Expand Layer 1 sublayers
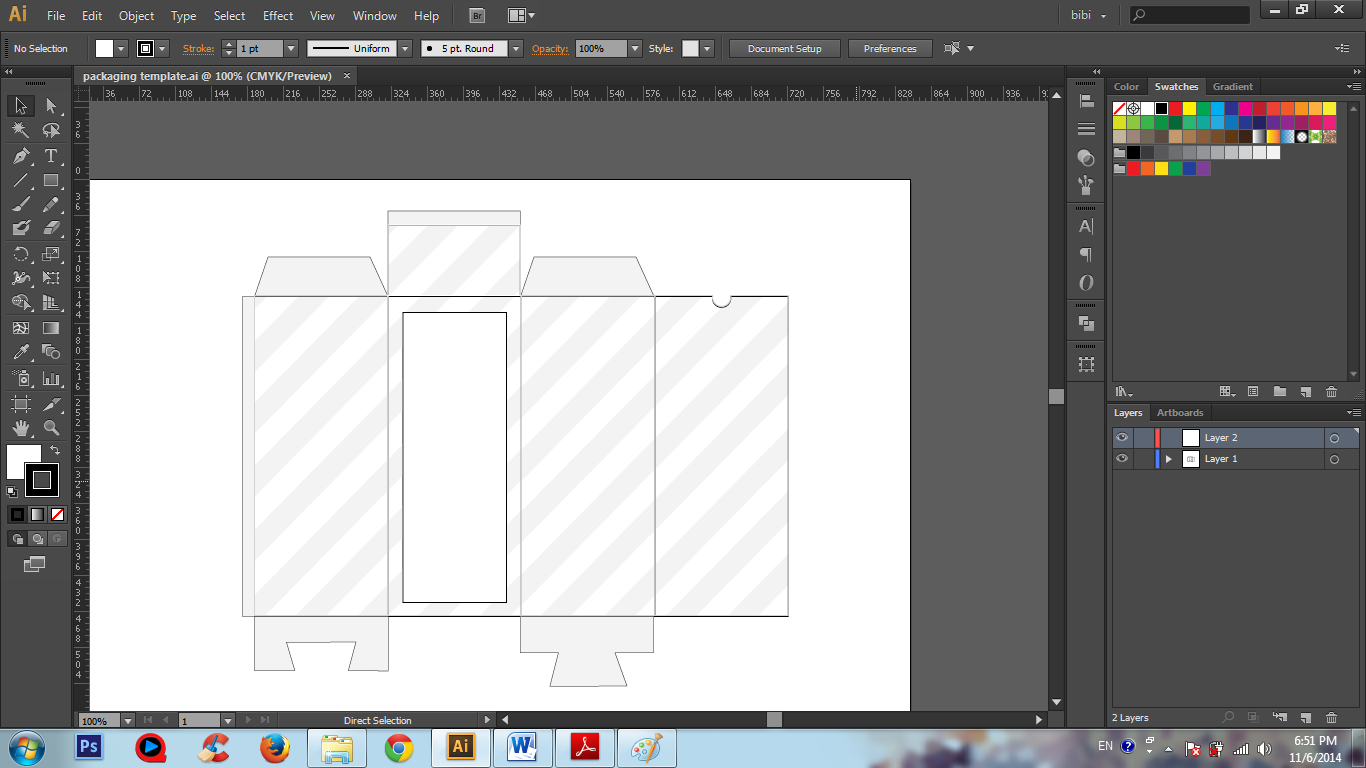Screen dimensions: 1366x768 tap(1168, 459)
